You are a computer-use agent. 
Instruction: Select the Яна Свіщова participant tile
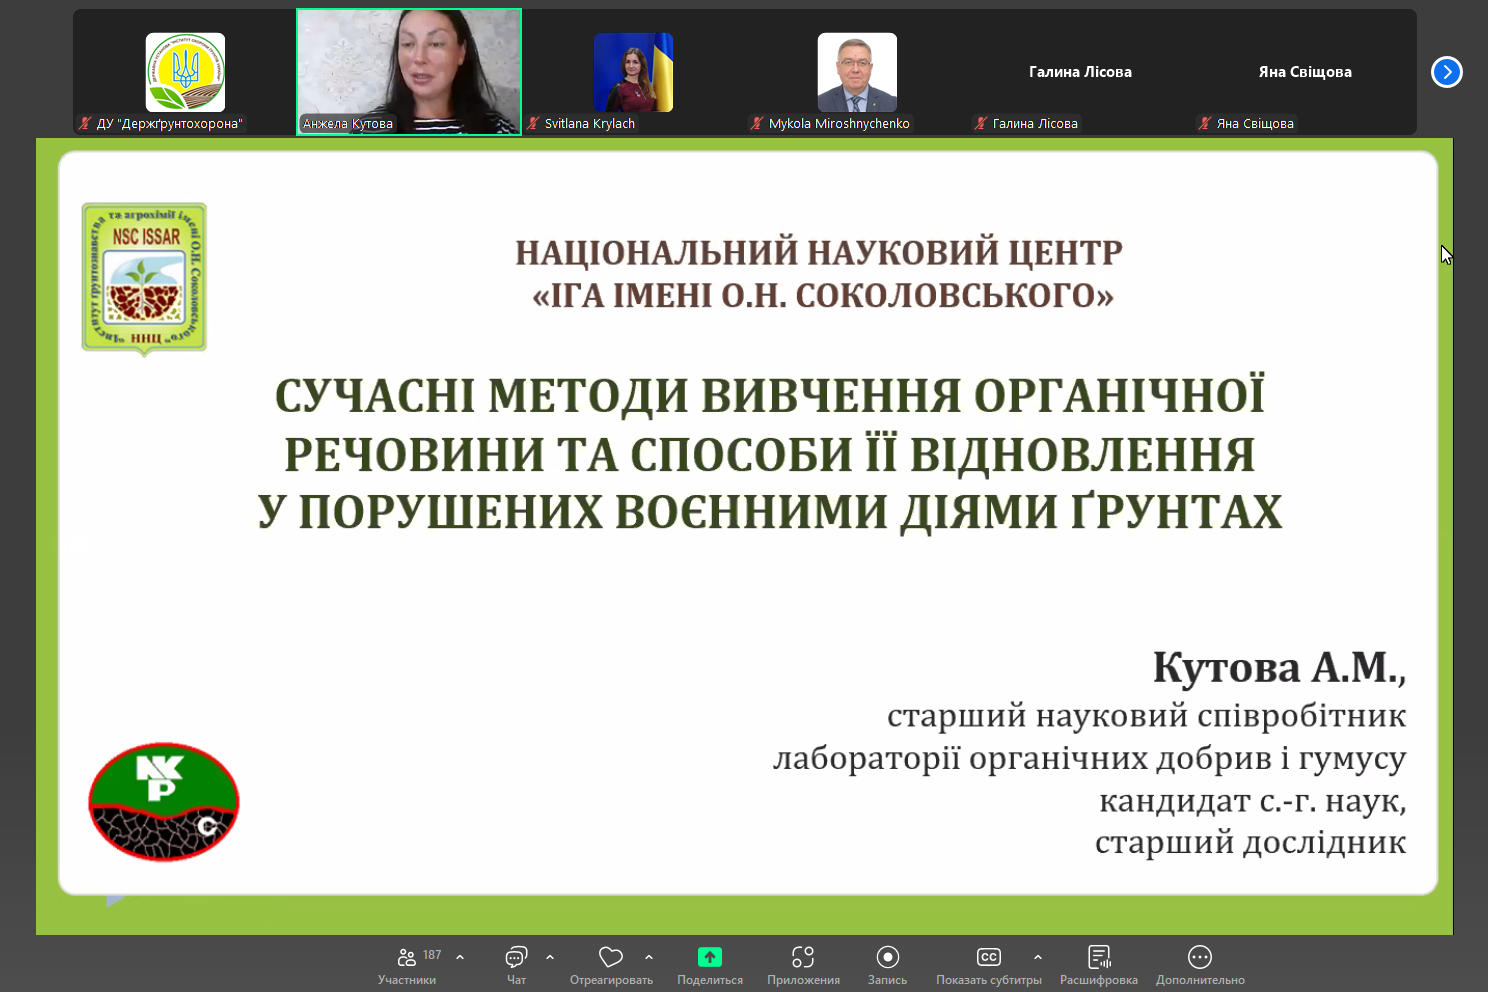[1305, 72]
